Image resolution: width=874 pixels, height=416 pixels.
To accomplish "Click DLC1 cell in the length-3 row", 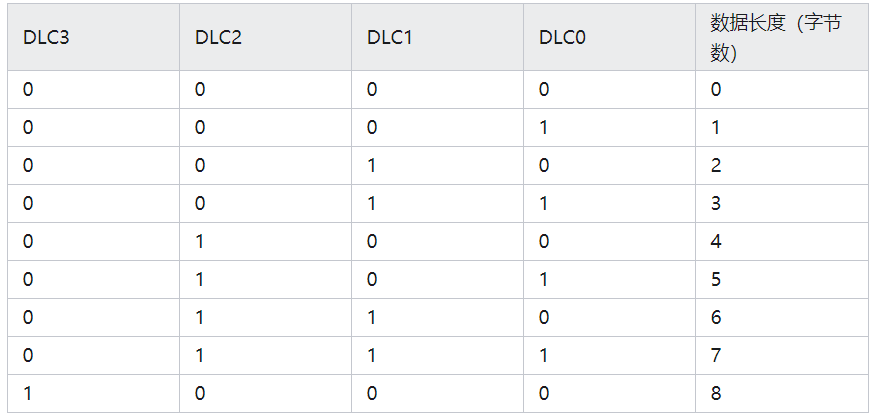I will (x=372, y=203).
